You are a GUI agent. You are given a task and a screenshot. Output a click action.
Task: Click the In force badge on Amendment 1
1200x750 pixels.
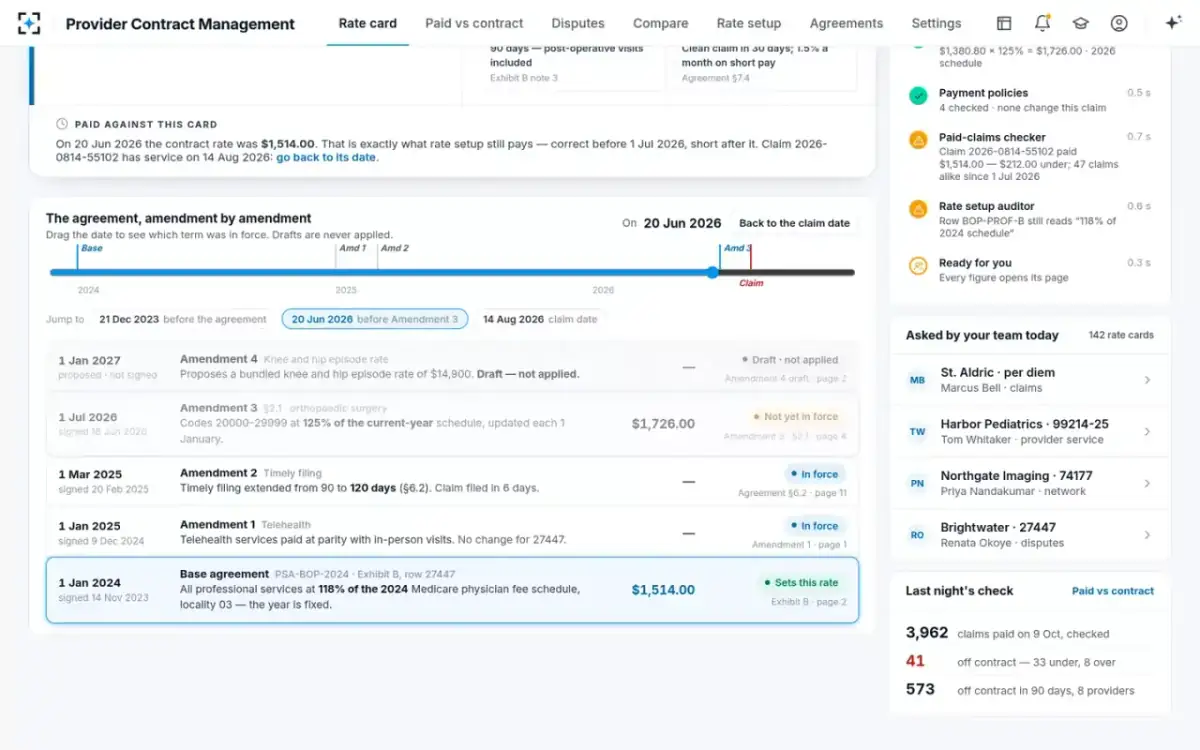(814, 526)
